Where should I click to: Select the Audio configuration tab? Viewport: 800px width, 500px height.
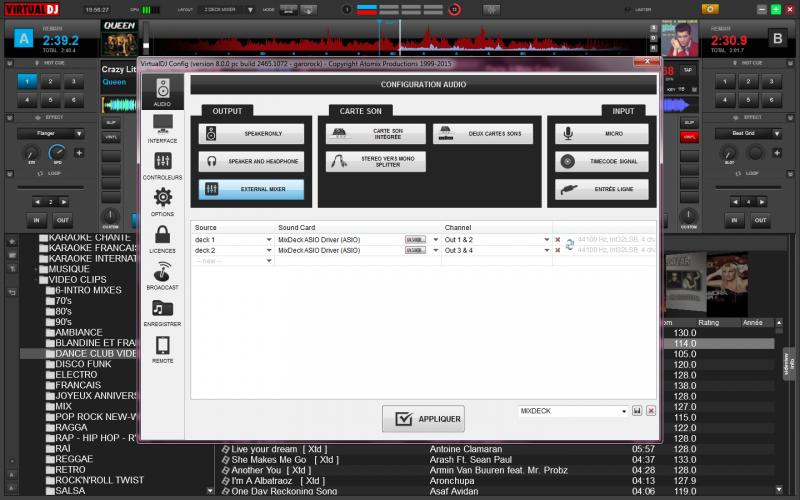tap(162, 92)
